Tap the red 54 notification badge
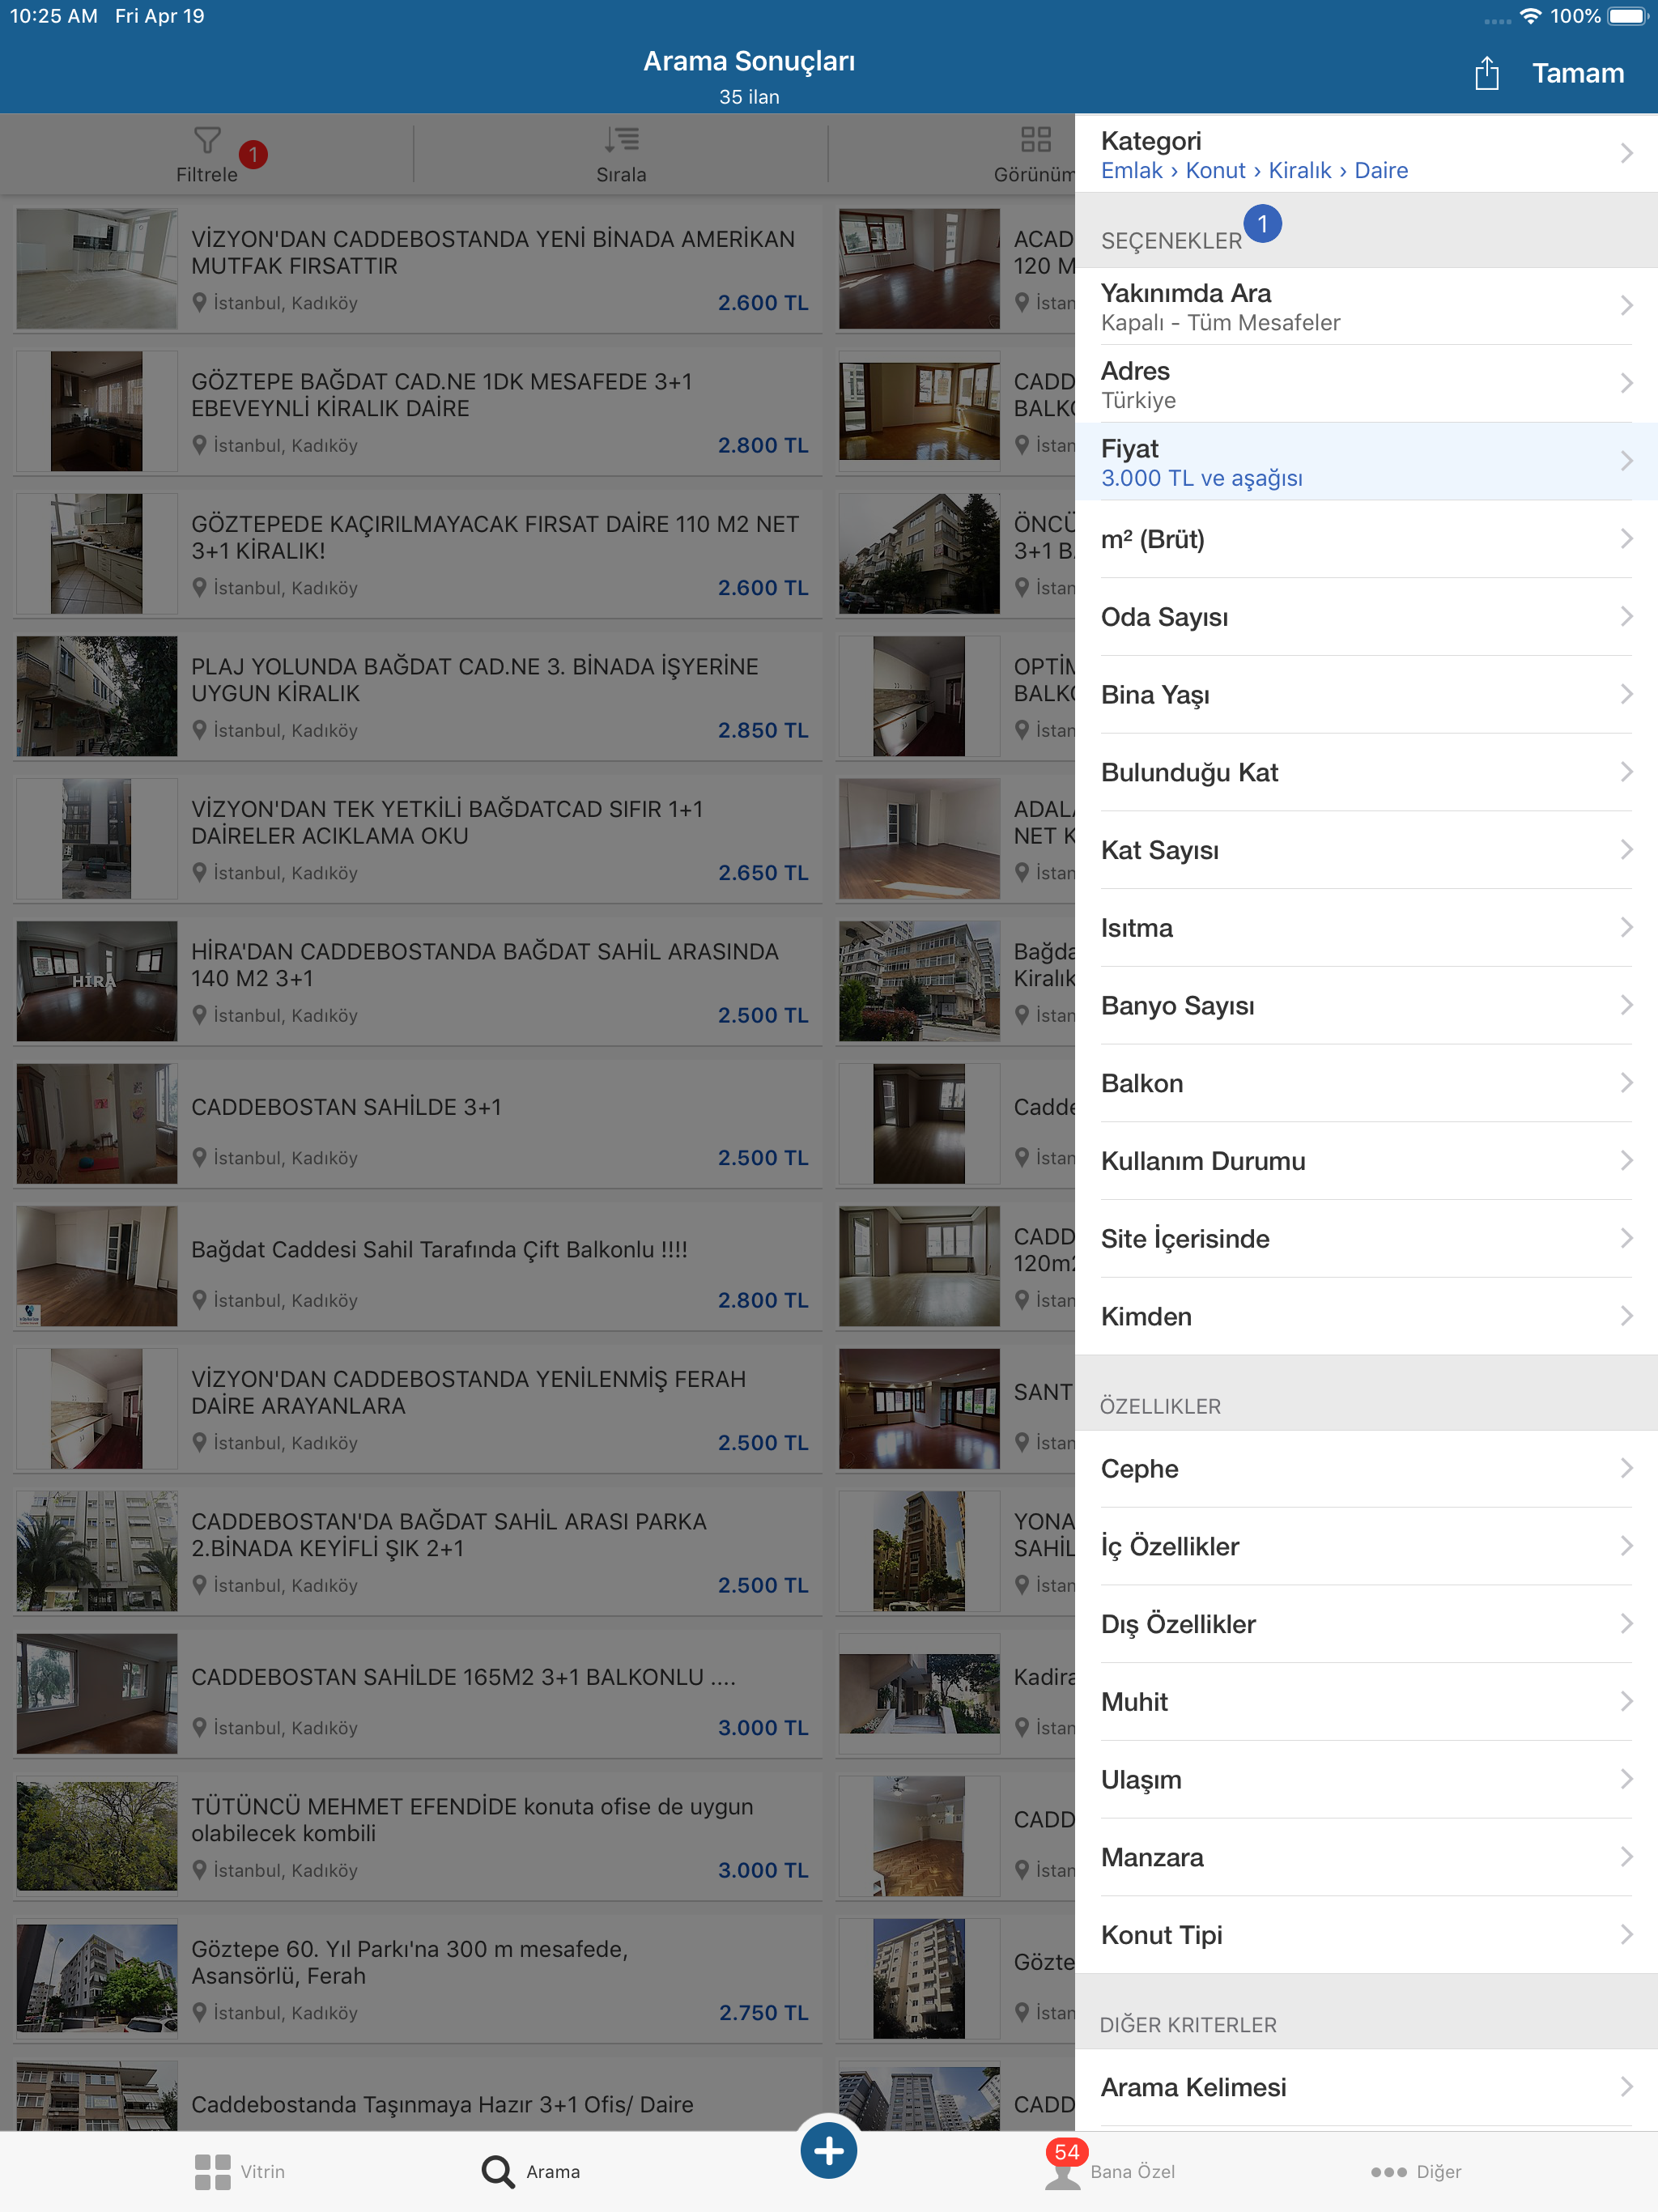This screenshot has width=1658, height=2212. click(1067, 2153)
